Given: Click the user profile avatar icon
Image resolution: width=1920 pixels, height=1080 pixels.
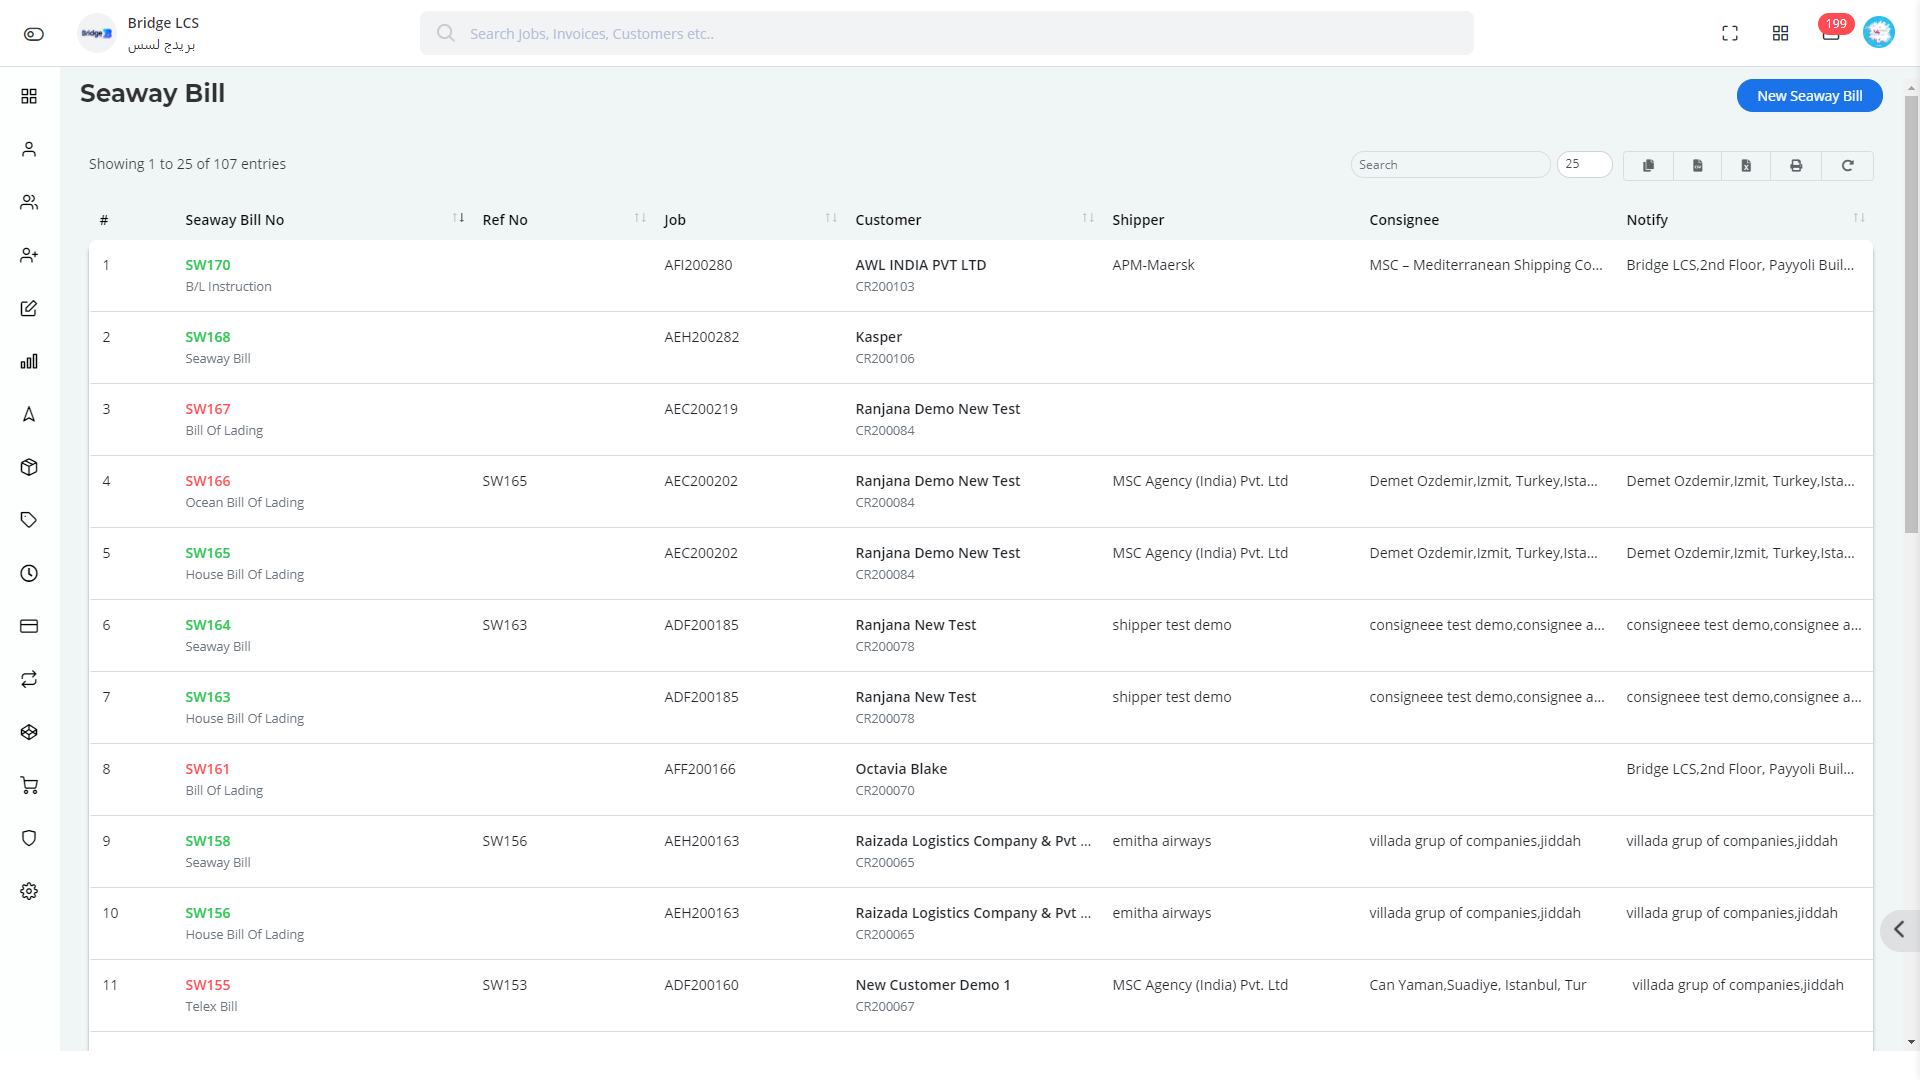Looking at the screenshot, I should 1878,33.
